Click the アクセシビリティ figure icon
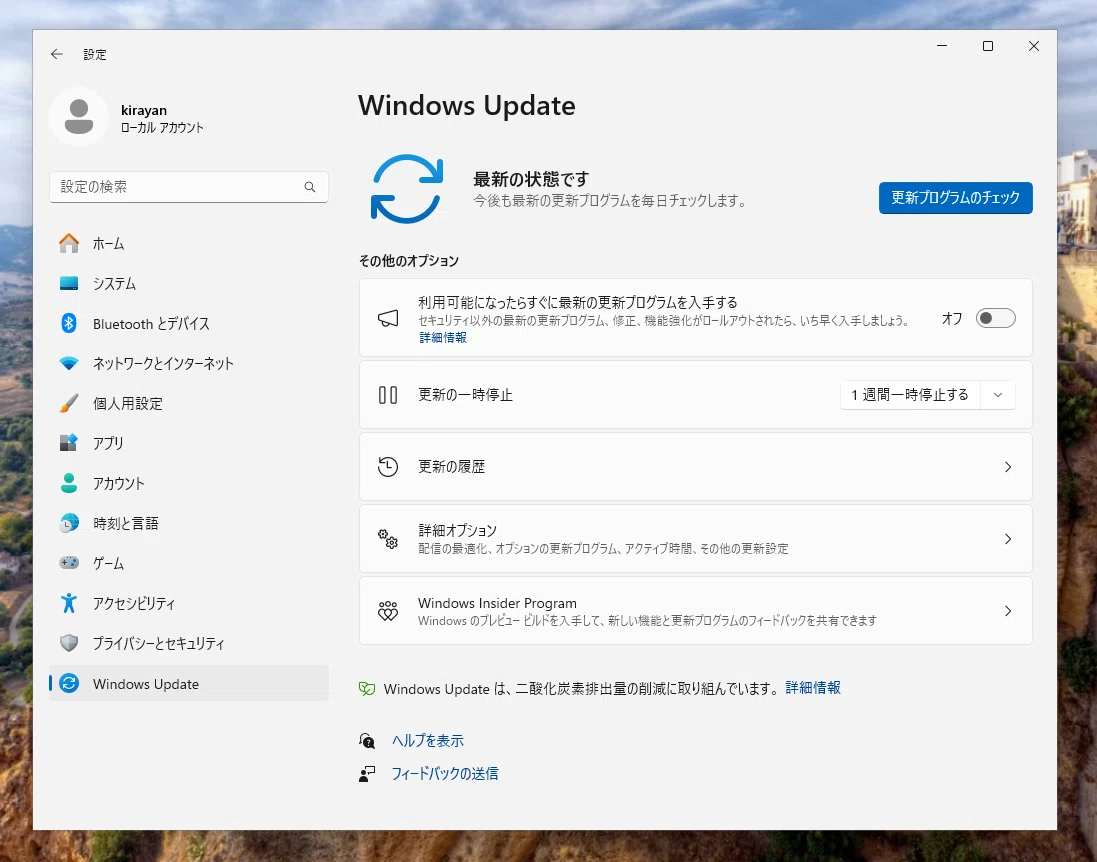The image size is (1097, 862). click(x=69, y=602)
